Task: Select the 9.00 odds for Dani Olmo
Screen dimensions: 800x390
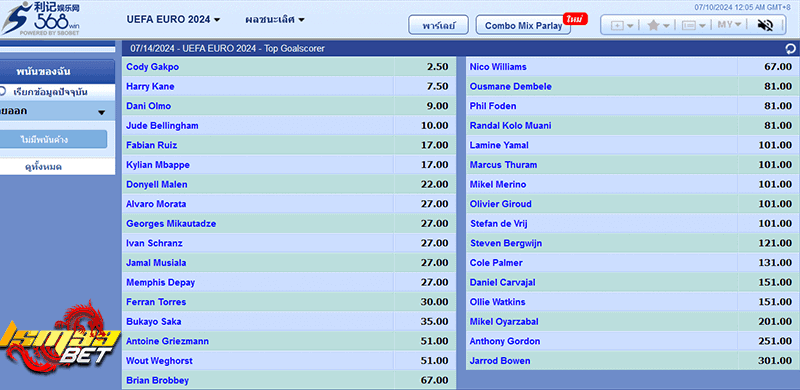Action: coord(437,106)
